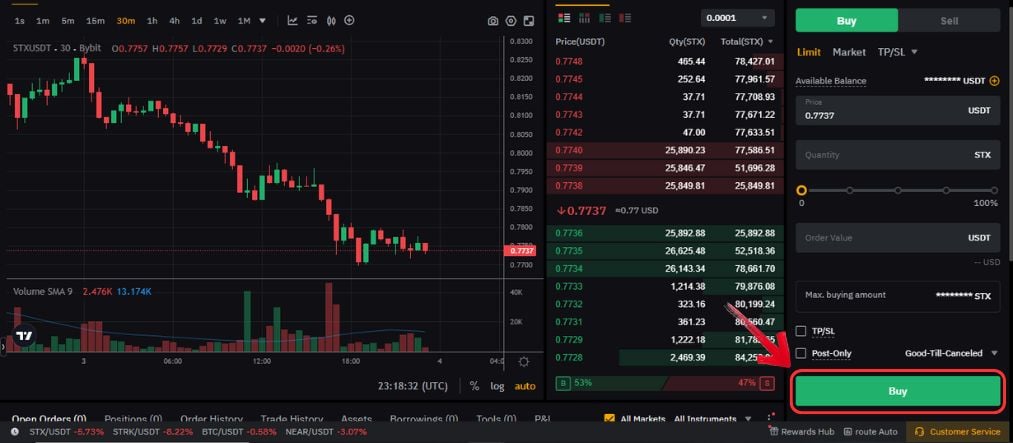Open the Good-Till-Canceled dropdown

pos(952,353)
